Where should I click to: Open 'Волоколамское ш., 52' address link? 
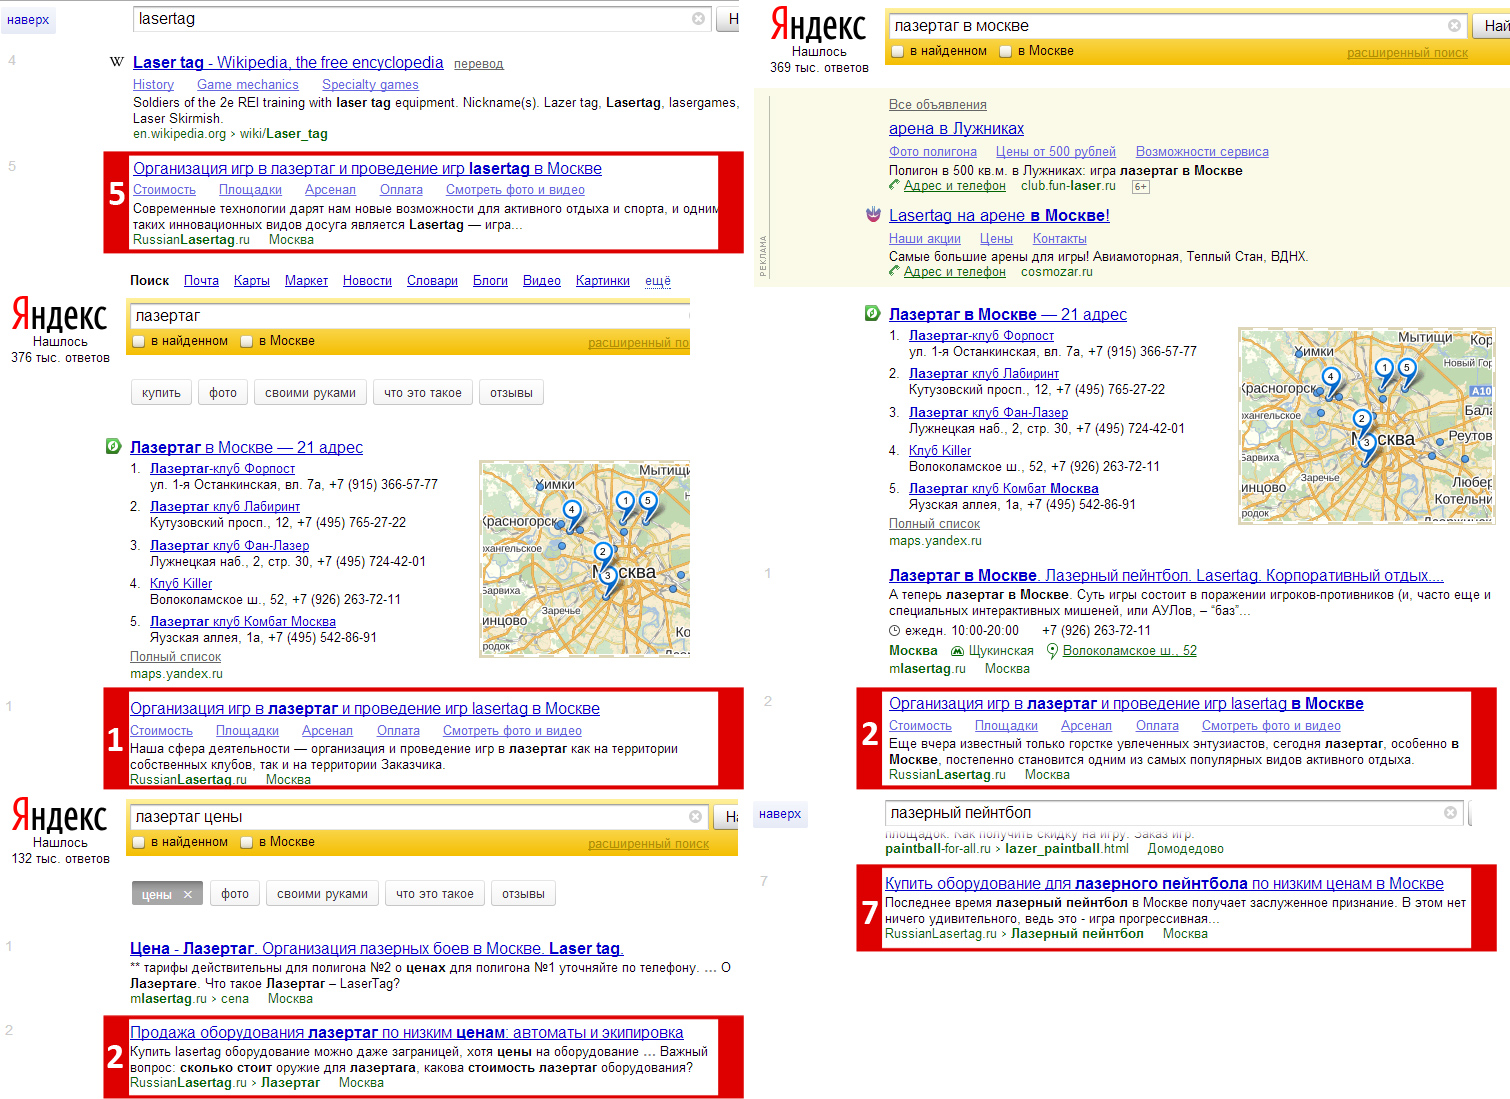(1130, 651)
